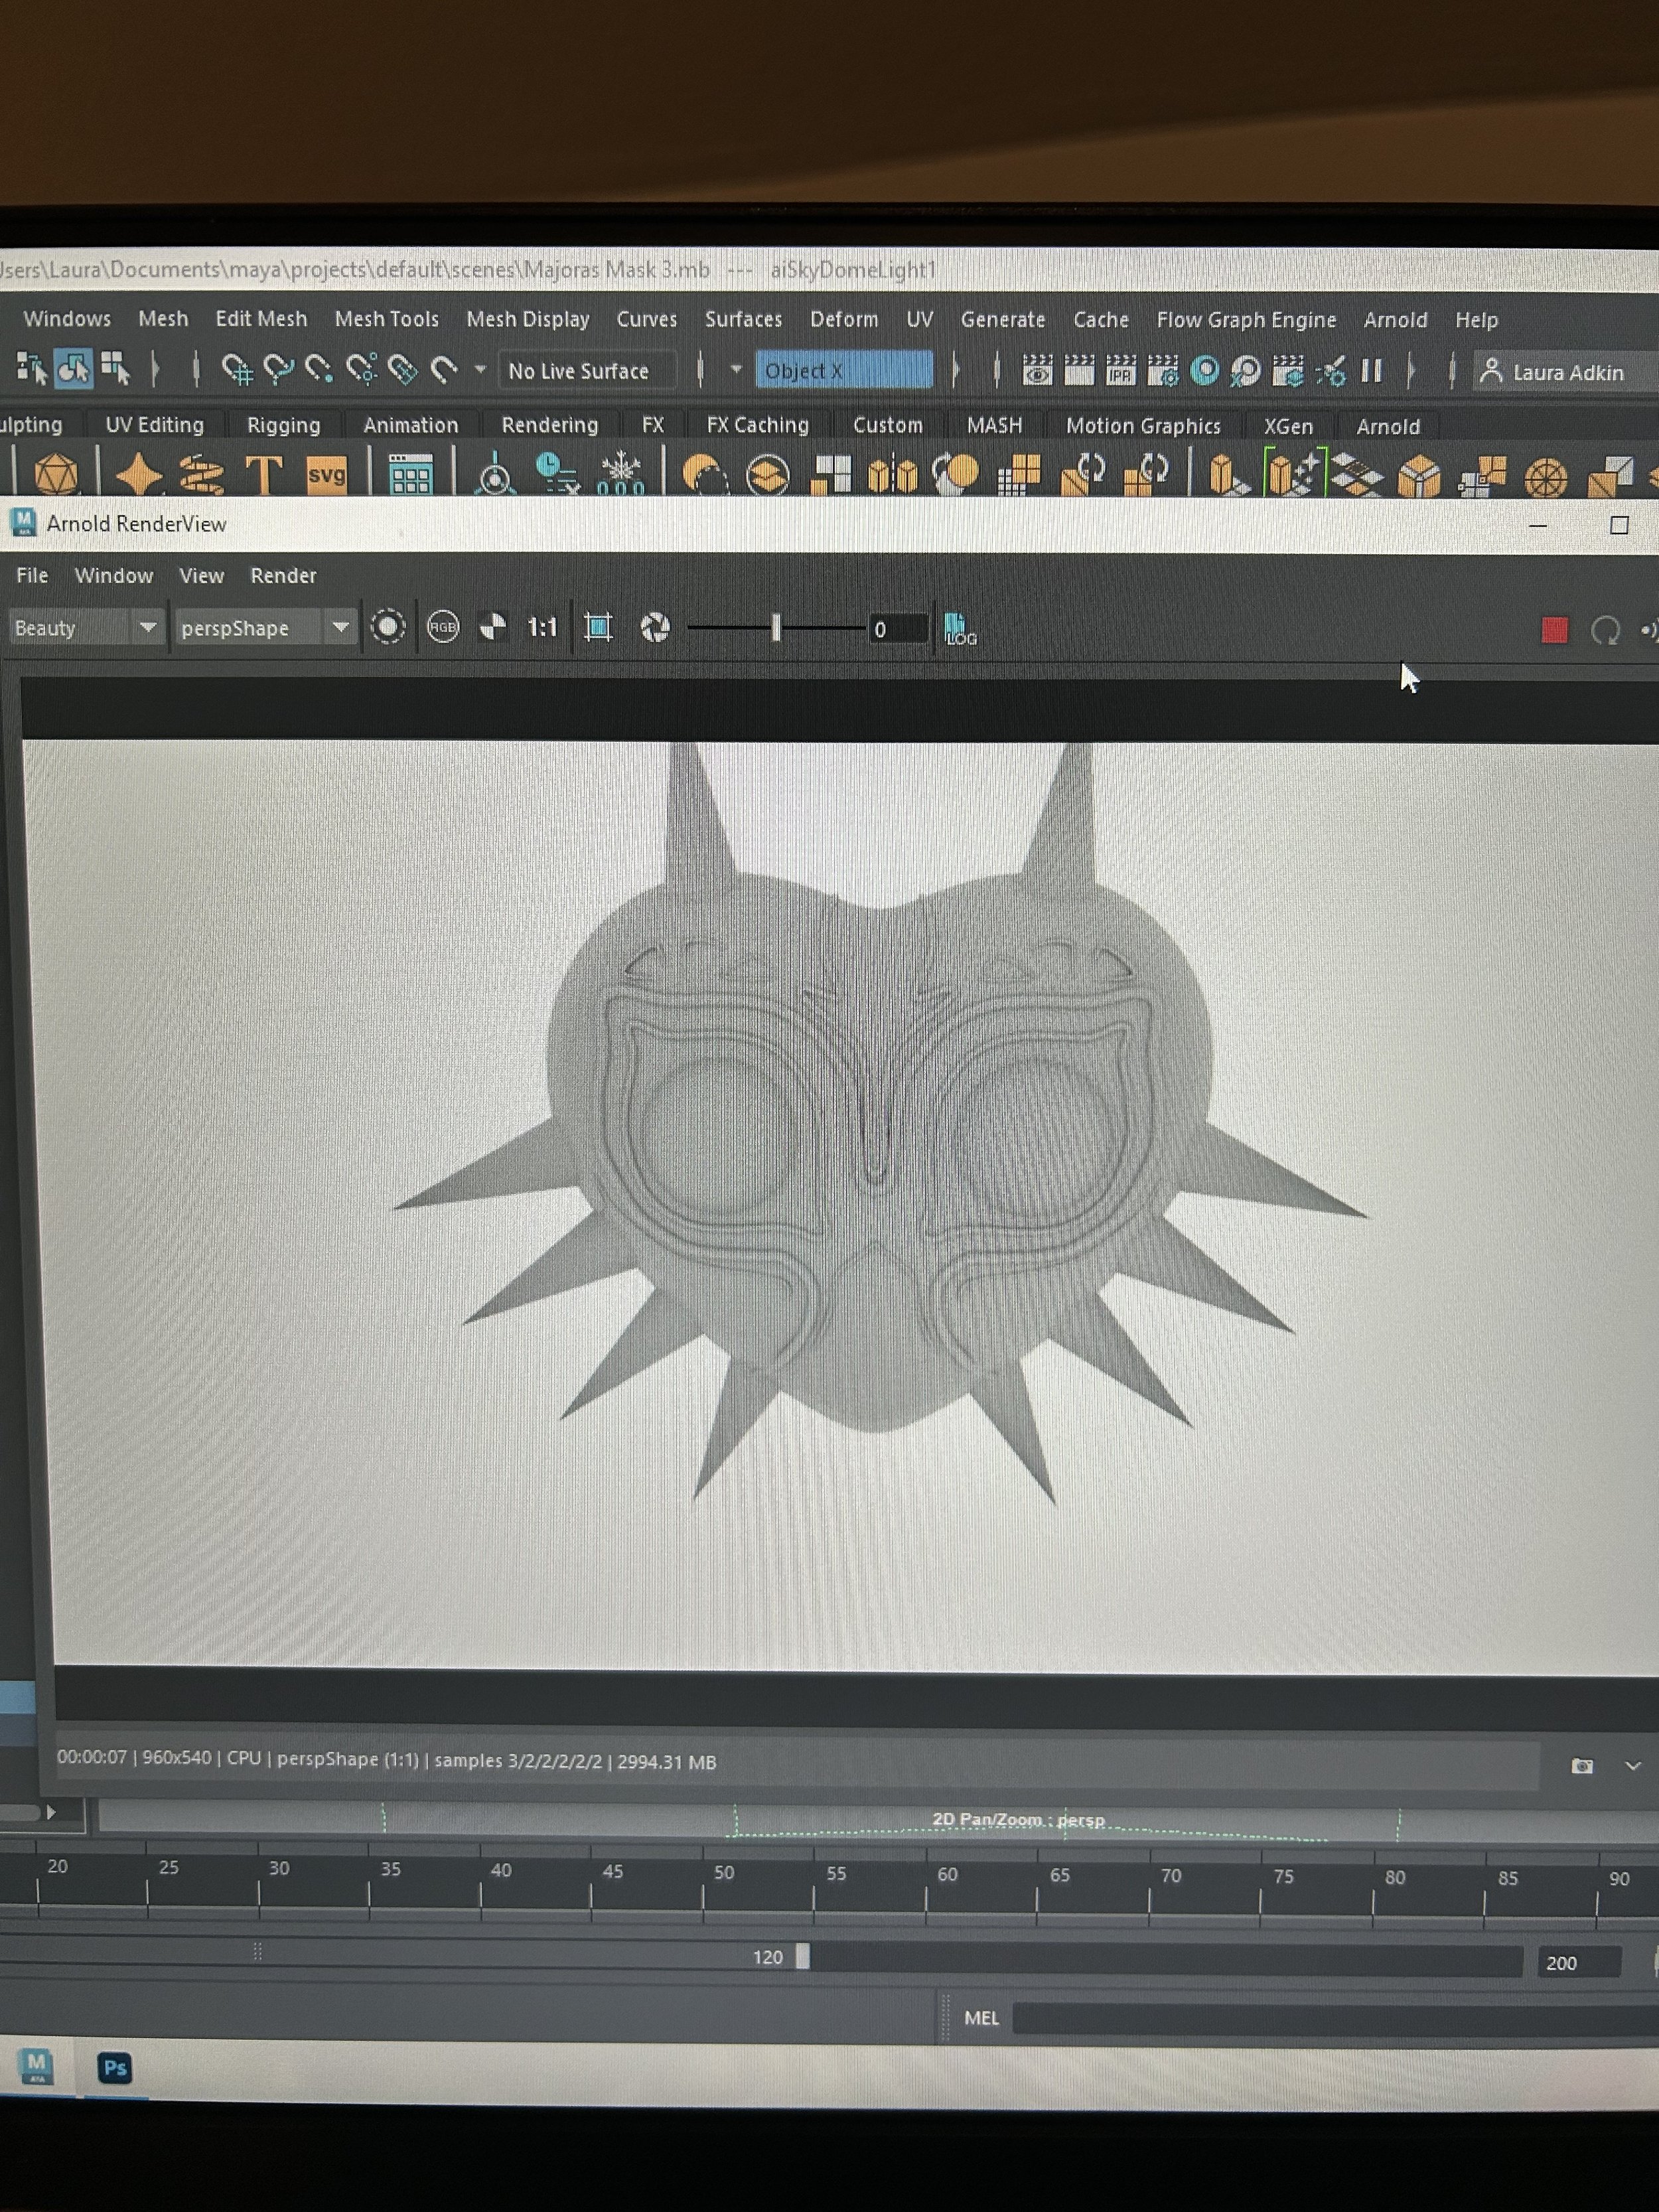Expand the small arrow after the snap icons
The width and height of the screenshot is (1659, 2212).
pos(480,369)
